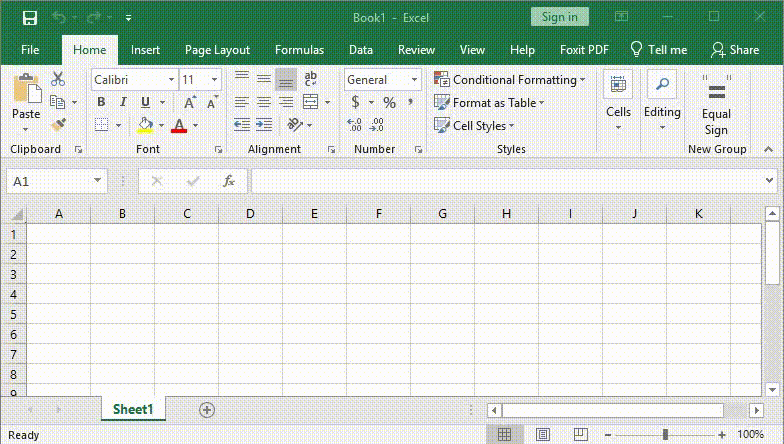Click the Sign in button
Screen dimensions: 784x444
[560, 18]
